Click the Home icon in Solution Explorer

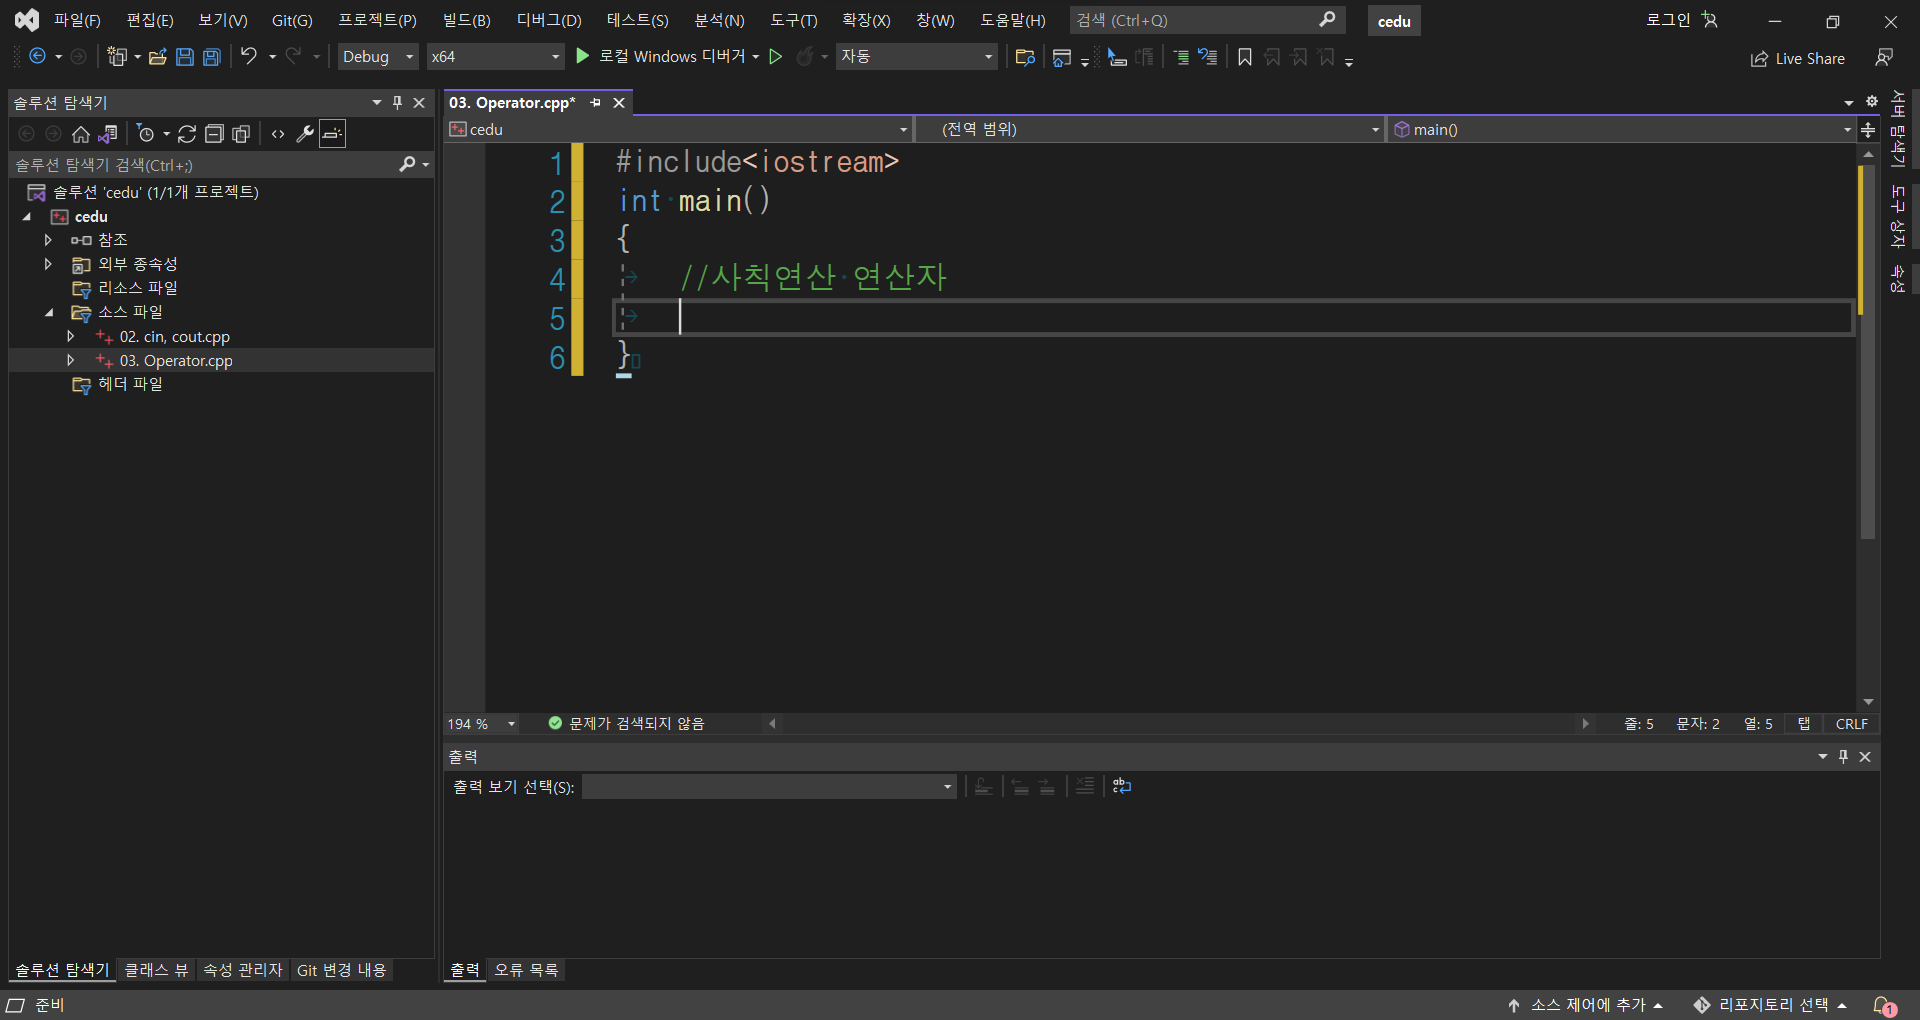tap(81, 134)
